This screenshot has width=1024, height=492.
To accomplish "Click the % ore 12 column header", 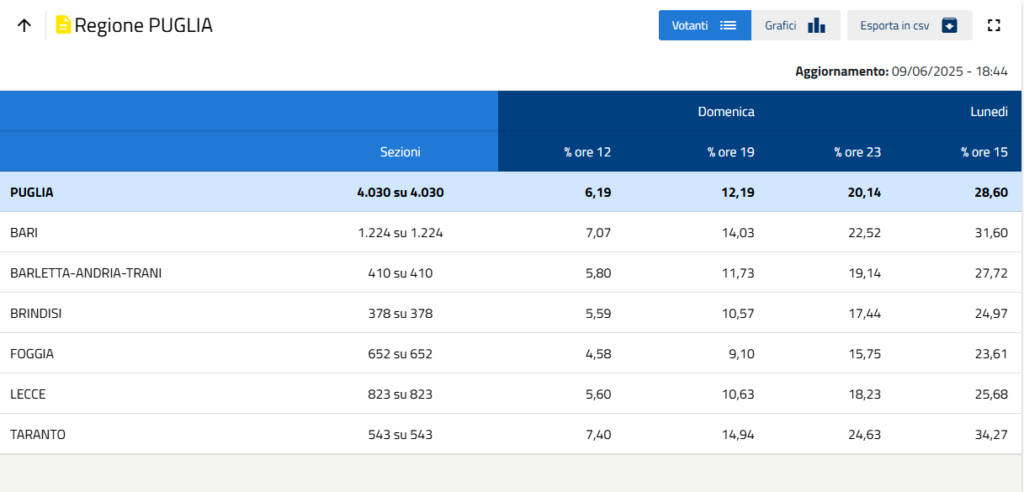I will coord(587,152).
